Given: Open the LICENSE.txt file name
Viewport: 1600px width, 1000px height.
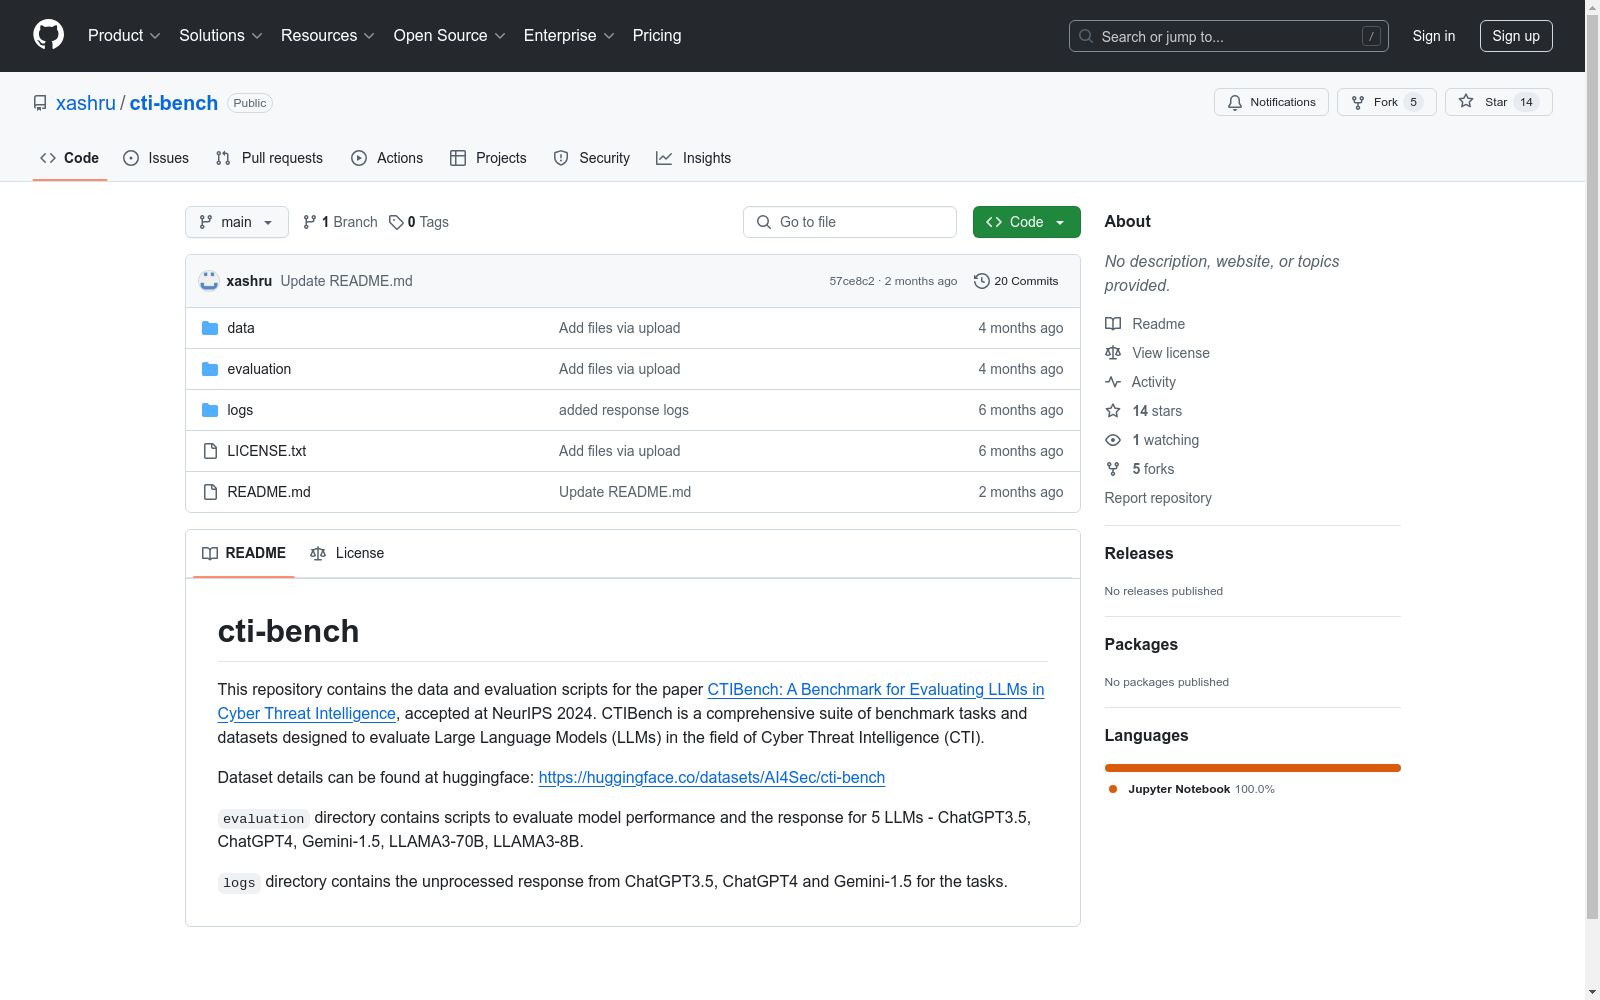Looking at the screenshot, I should tap(267, 451).
